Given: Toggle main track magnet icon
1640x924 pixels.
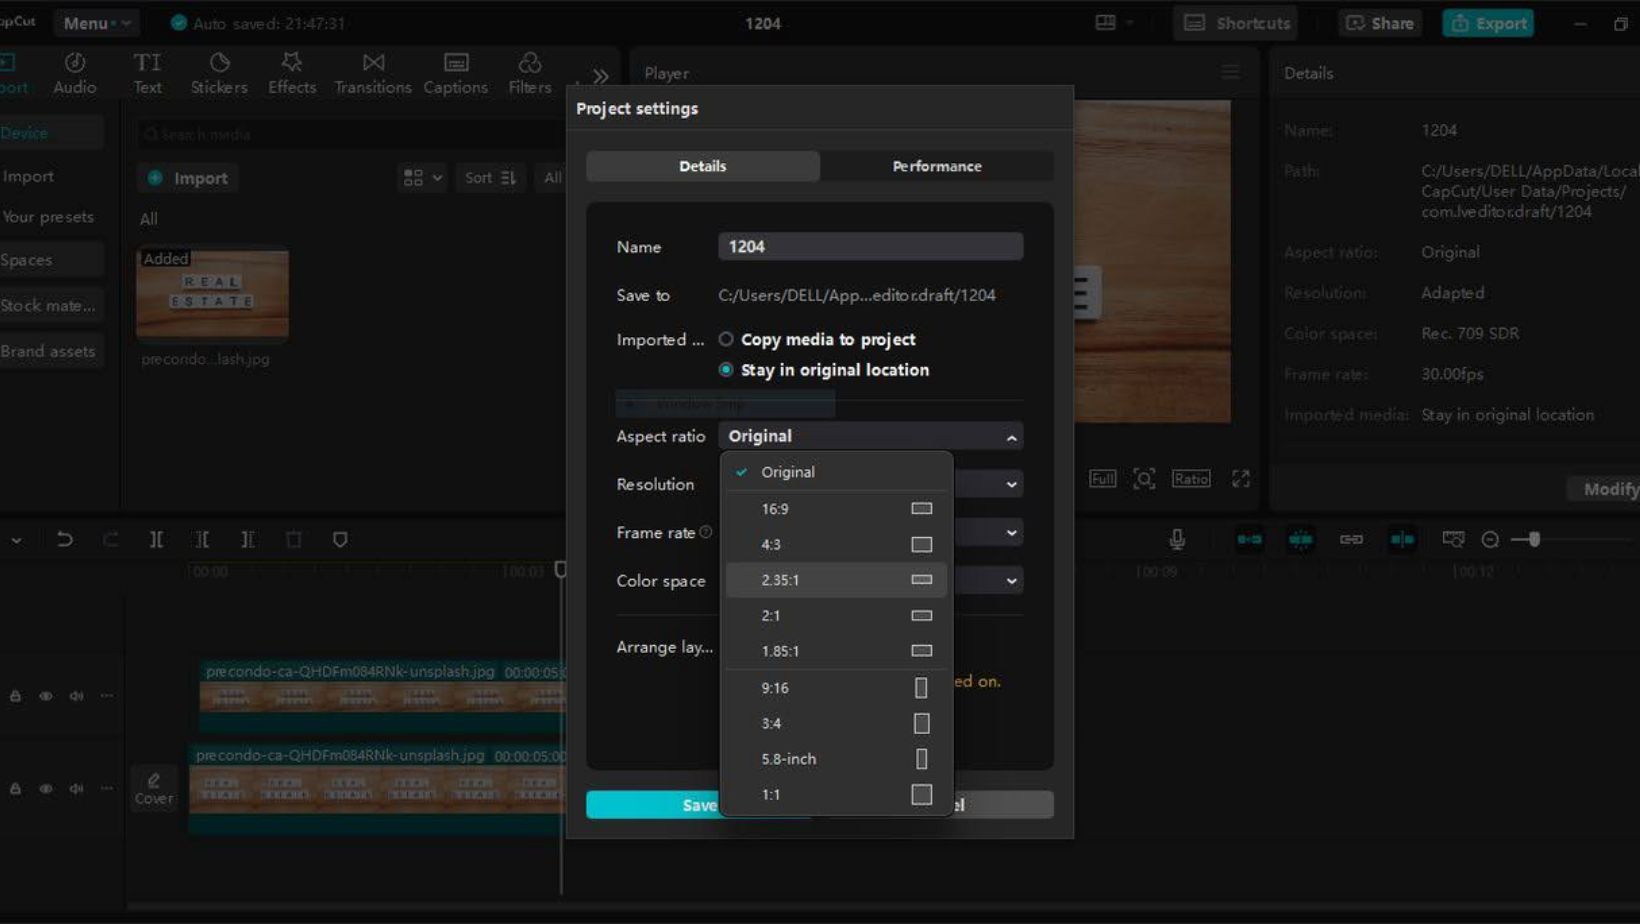Looking at the screenshot, I should [1249, 539].
